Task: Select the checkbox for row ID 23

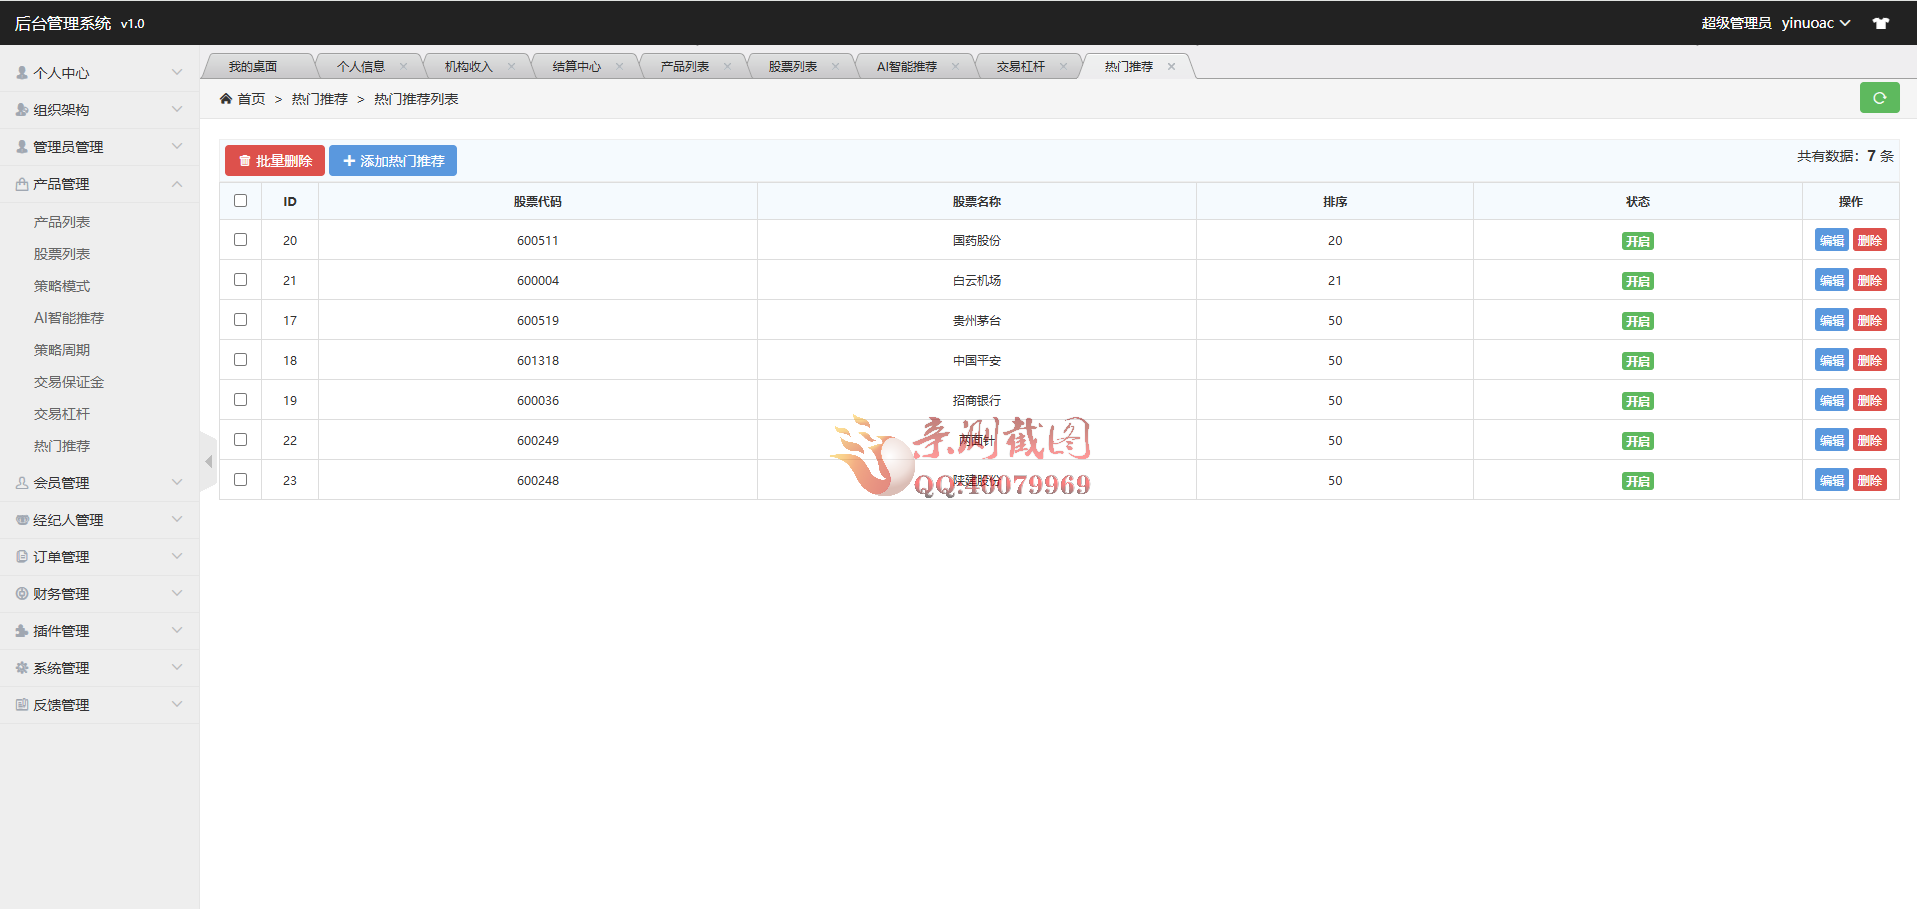Action: point(240,480)
